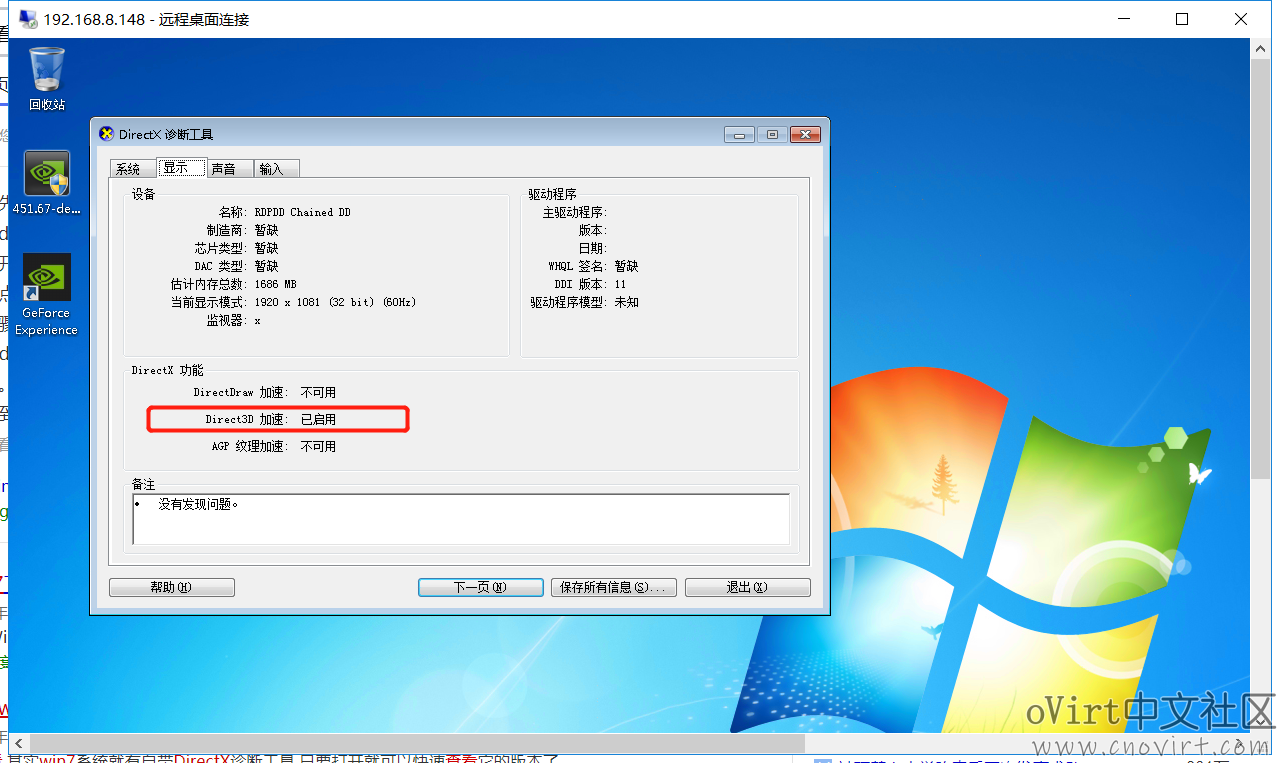This screenshot has width=1280, height=763.
Task: Click the AGP 纹理加速 value "不可用"
Action: coord(318,447)
